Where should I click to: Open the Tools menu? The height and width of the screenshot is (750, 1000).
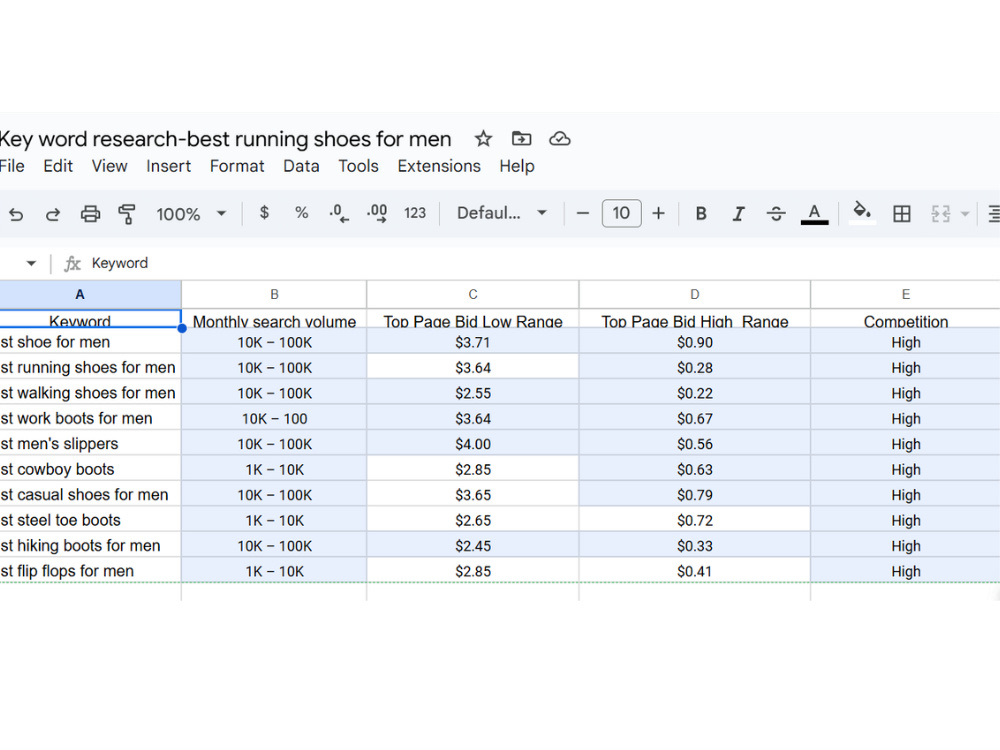[x=358, y=166]
